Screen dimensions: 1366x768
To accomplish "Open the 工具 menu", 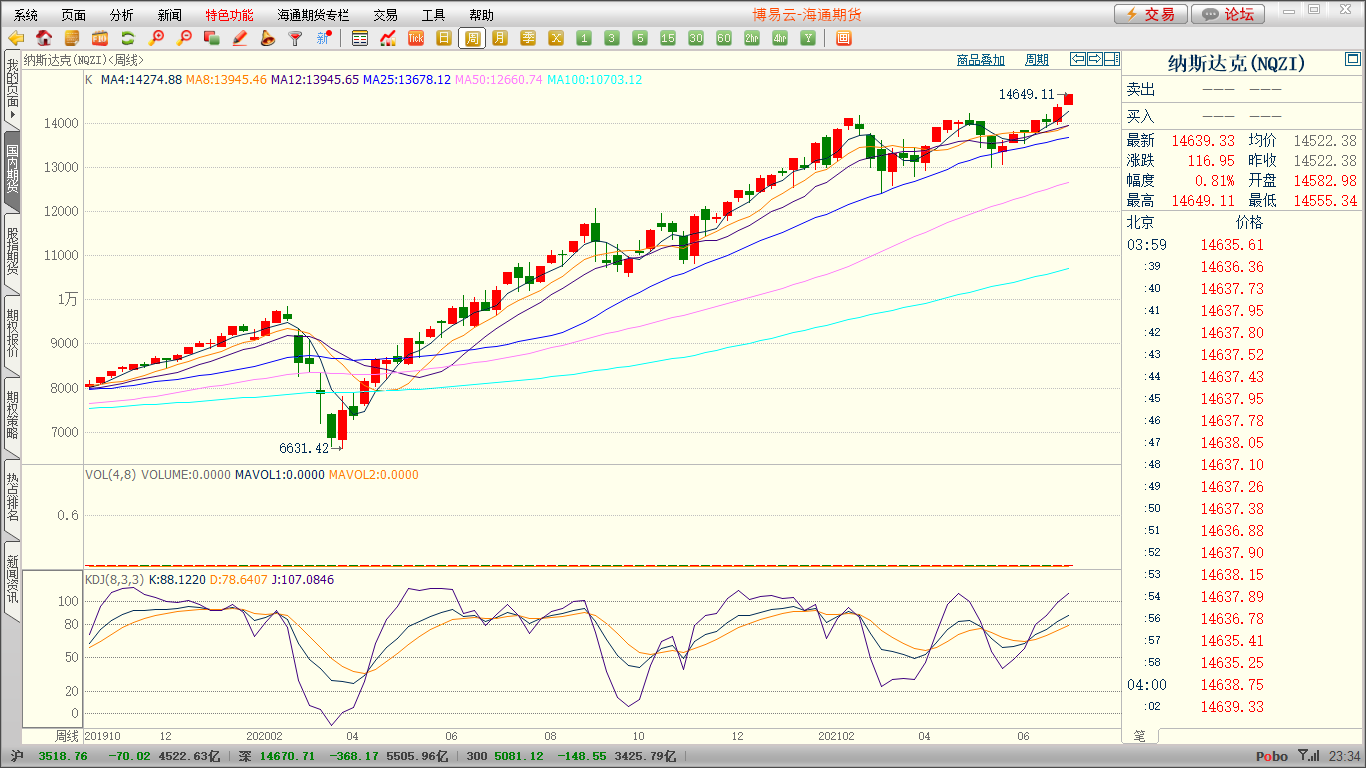I will coord(433,15).
